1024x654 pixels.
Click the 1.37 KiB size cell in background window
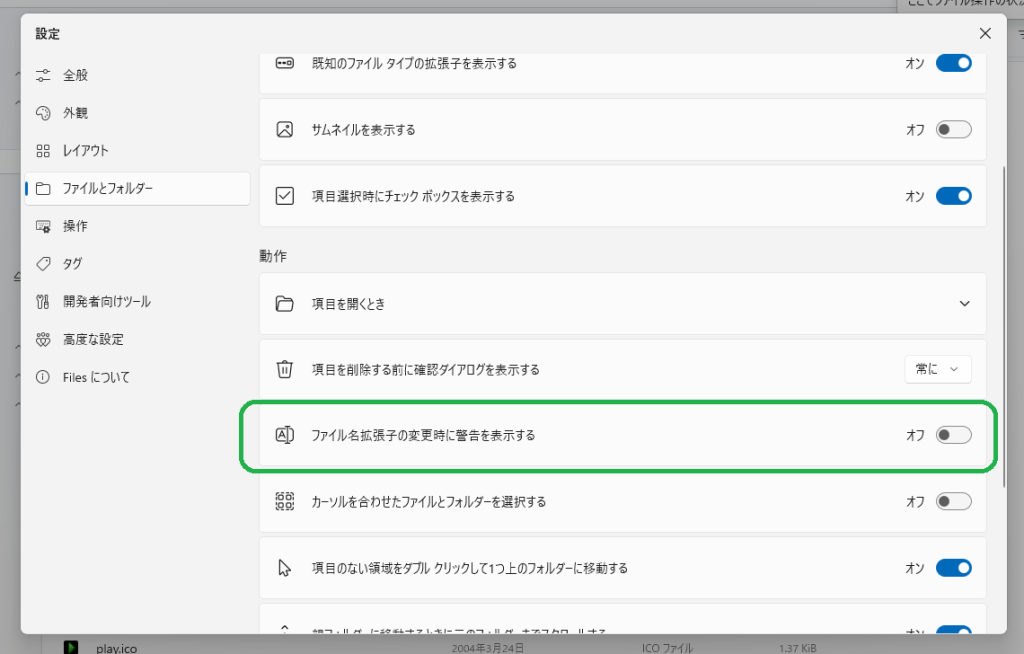[x=797, y=648]
